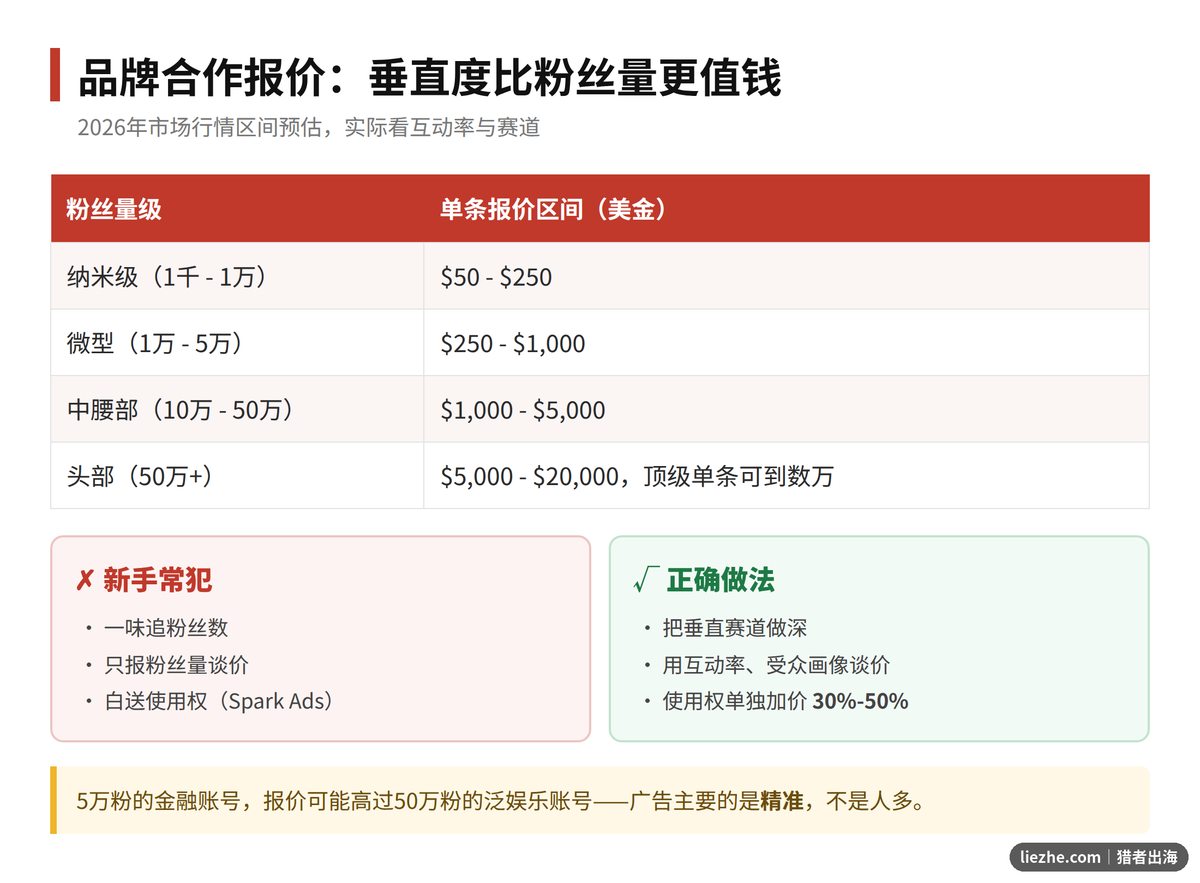Click the 新手常犯 heading
Viewport: 1200px width, 883px height.
point(144,580)
